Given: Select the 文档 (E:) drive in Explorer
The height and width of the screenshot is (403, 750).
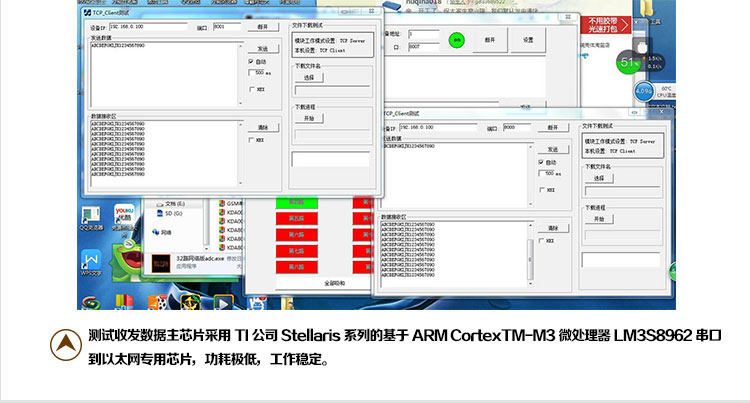Looking at the screenshot, I should tap(171, 204).
